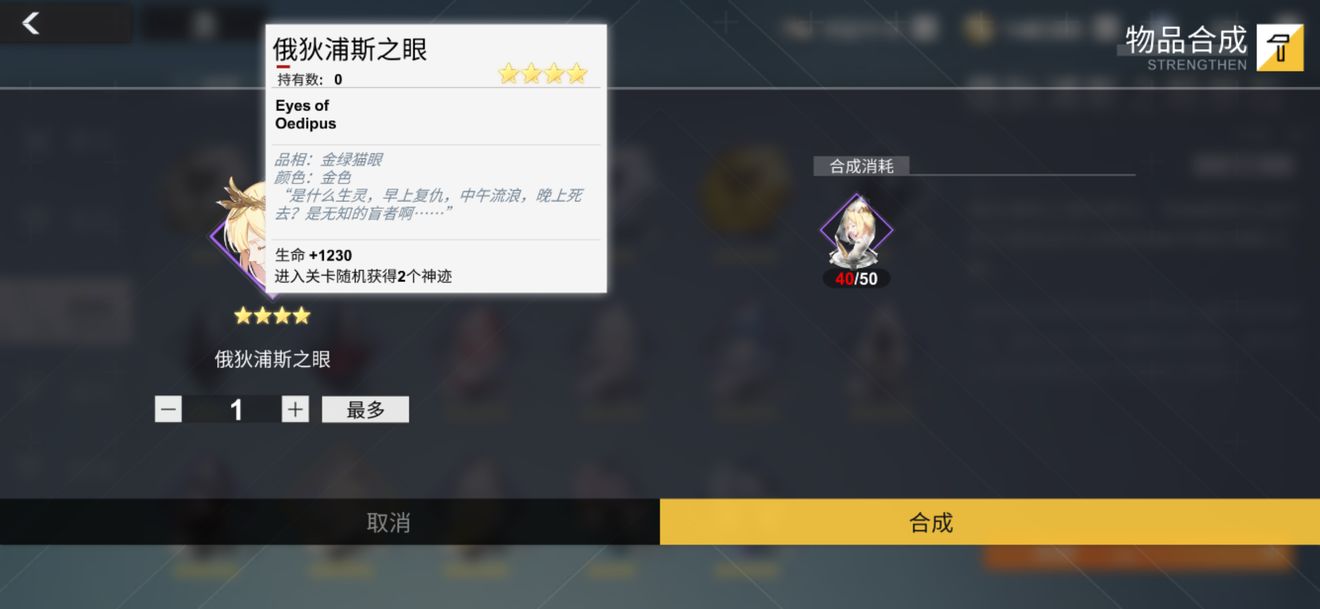Click the 物品合成 title text
The height and width of the screenshot is (609, 1320).
[x=1186, y=40]
